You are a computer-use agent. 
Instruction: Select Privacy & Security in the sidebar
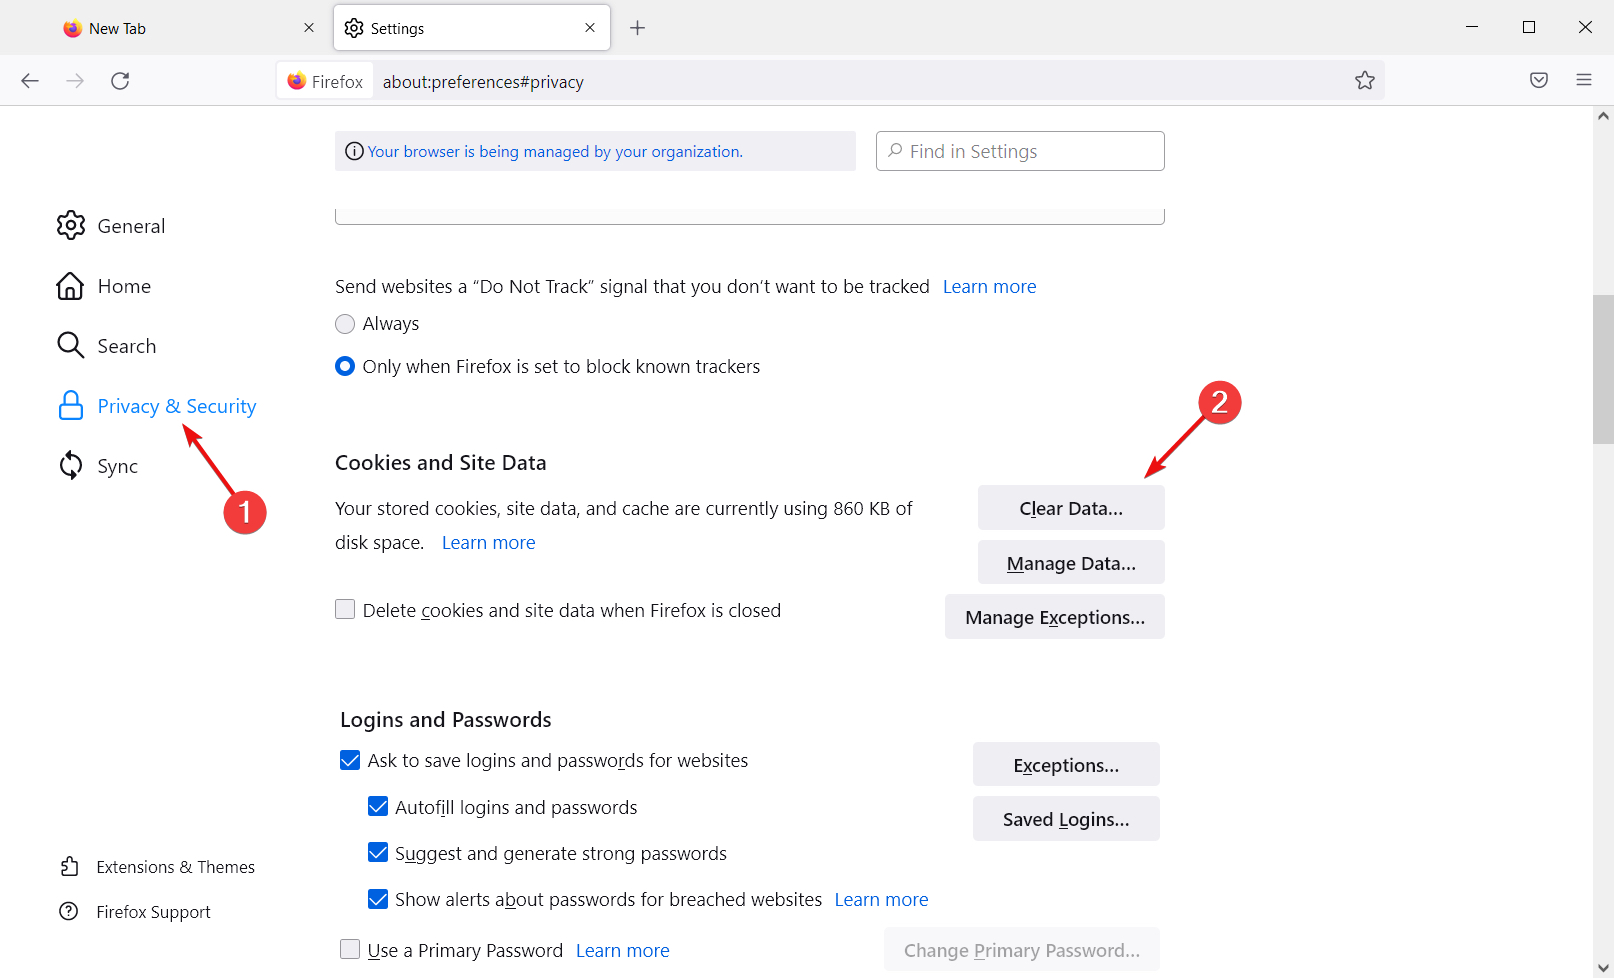pyautogui.click(x=176, y=406)
